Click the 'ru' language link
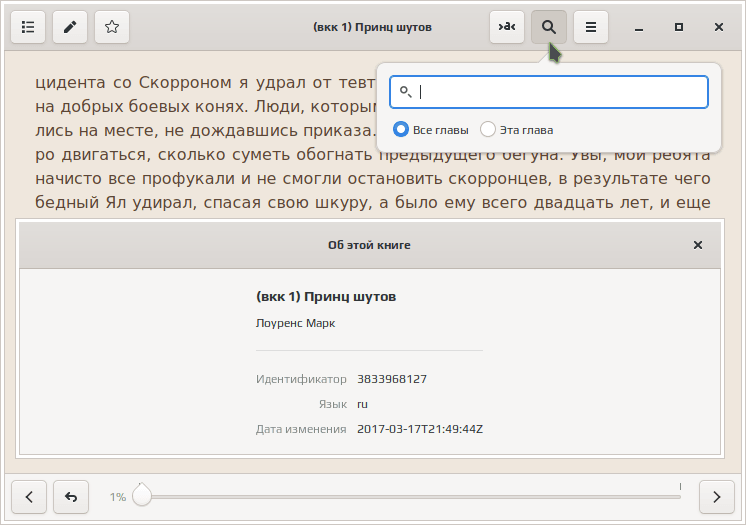746x525 pixels. [362, 404]
